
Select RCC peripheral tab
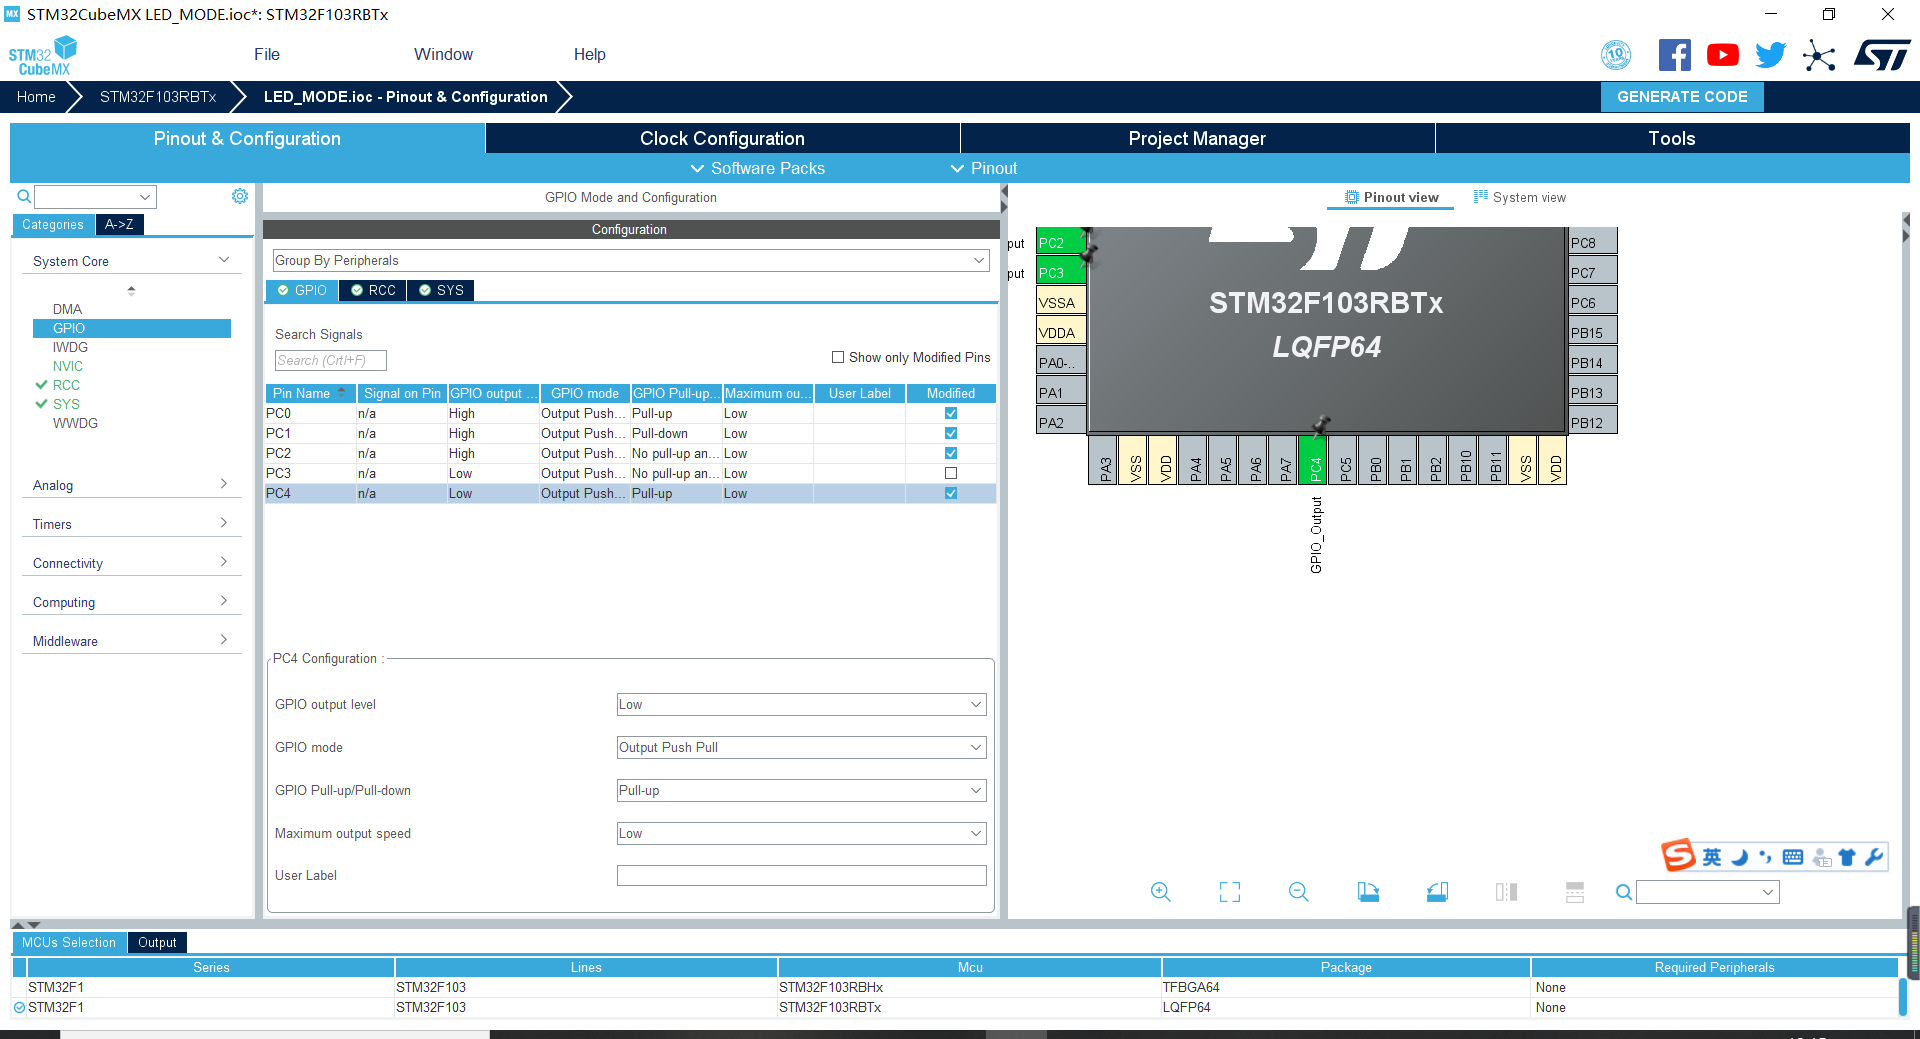[373, 290]
